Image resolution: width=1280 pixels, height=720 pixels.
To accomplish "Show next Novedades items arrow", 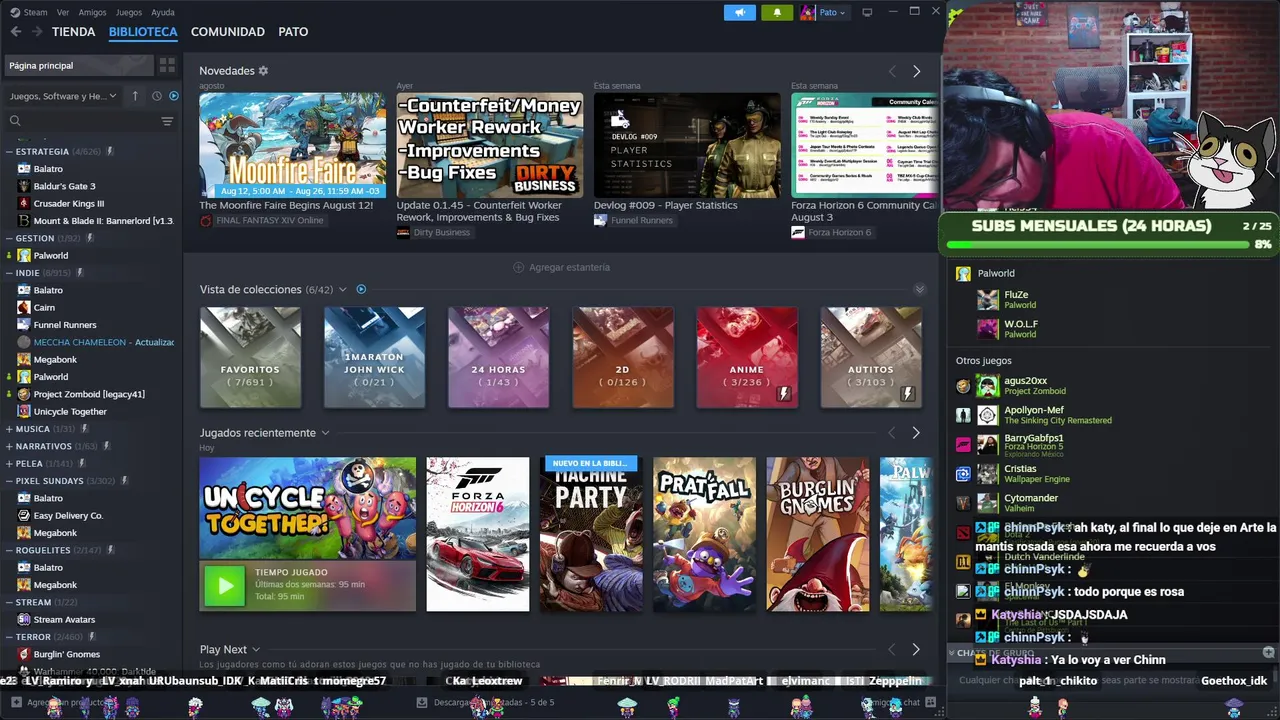I will pos(916,71).
